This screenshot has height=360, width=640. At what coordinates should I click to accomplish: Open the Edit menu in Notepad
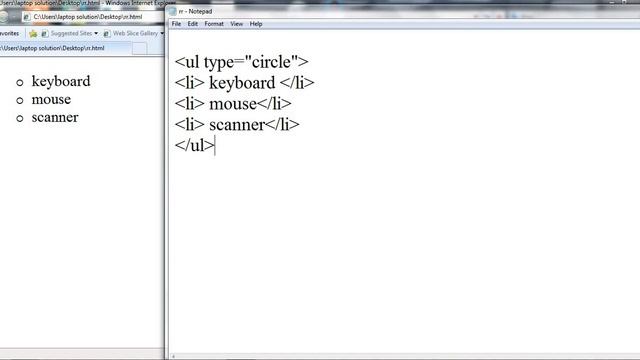coord(193,24)
